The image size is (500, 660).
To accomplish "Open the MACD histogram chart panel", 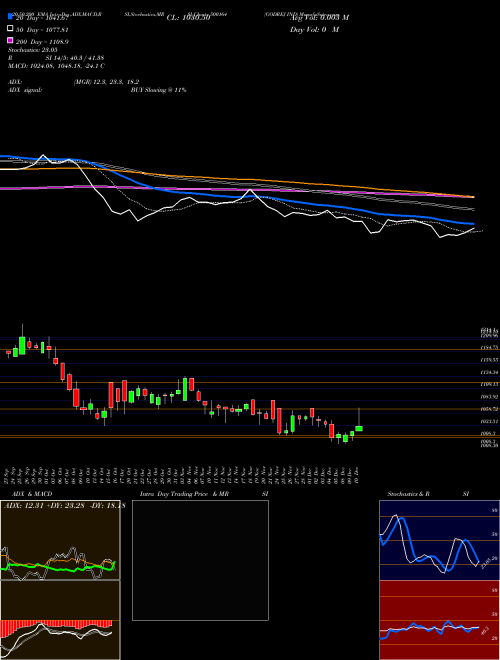I will click(x=60, y=620).
